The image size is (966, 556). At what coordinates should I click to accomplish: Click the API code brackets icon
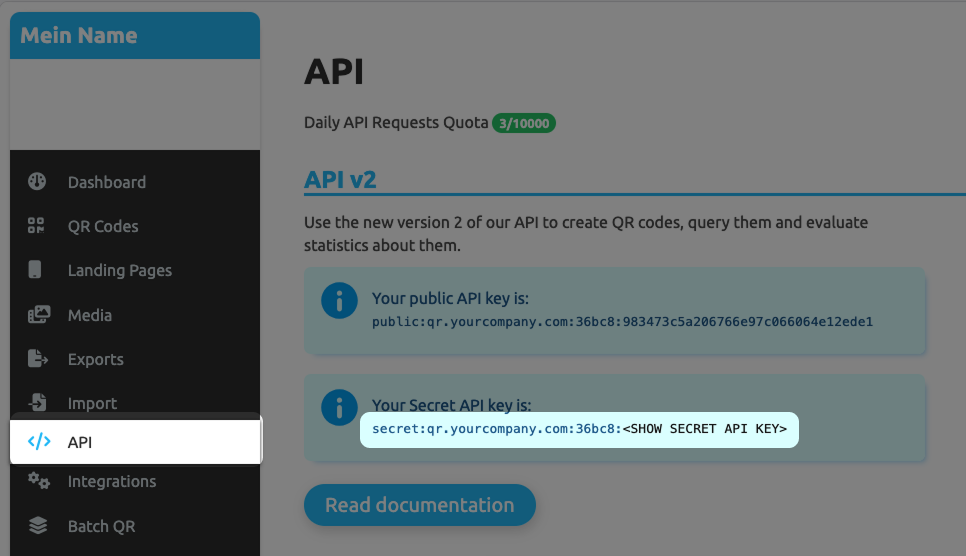point(39,441)
